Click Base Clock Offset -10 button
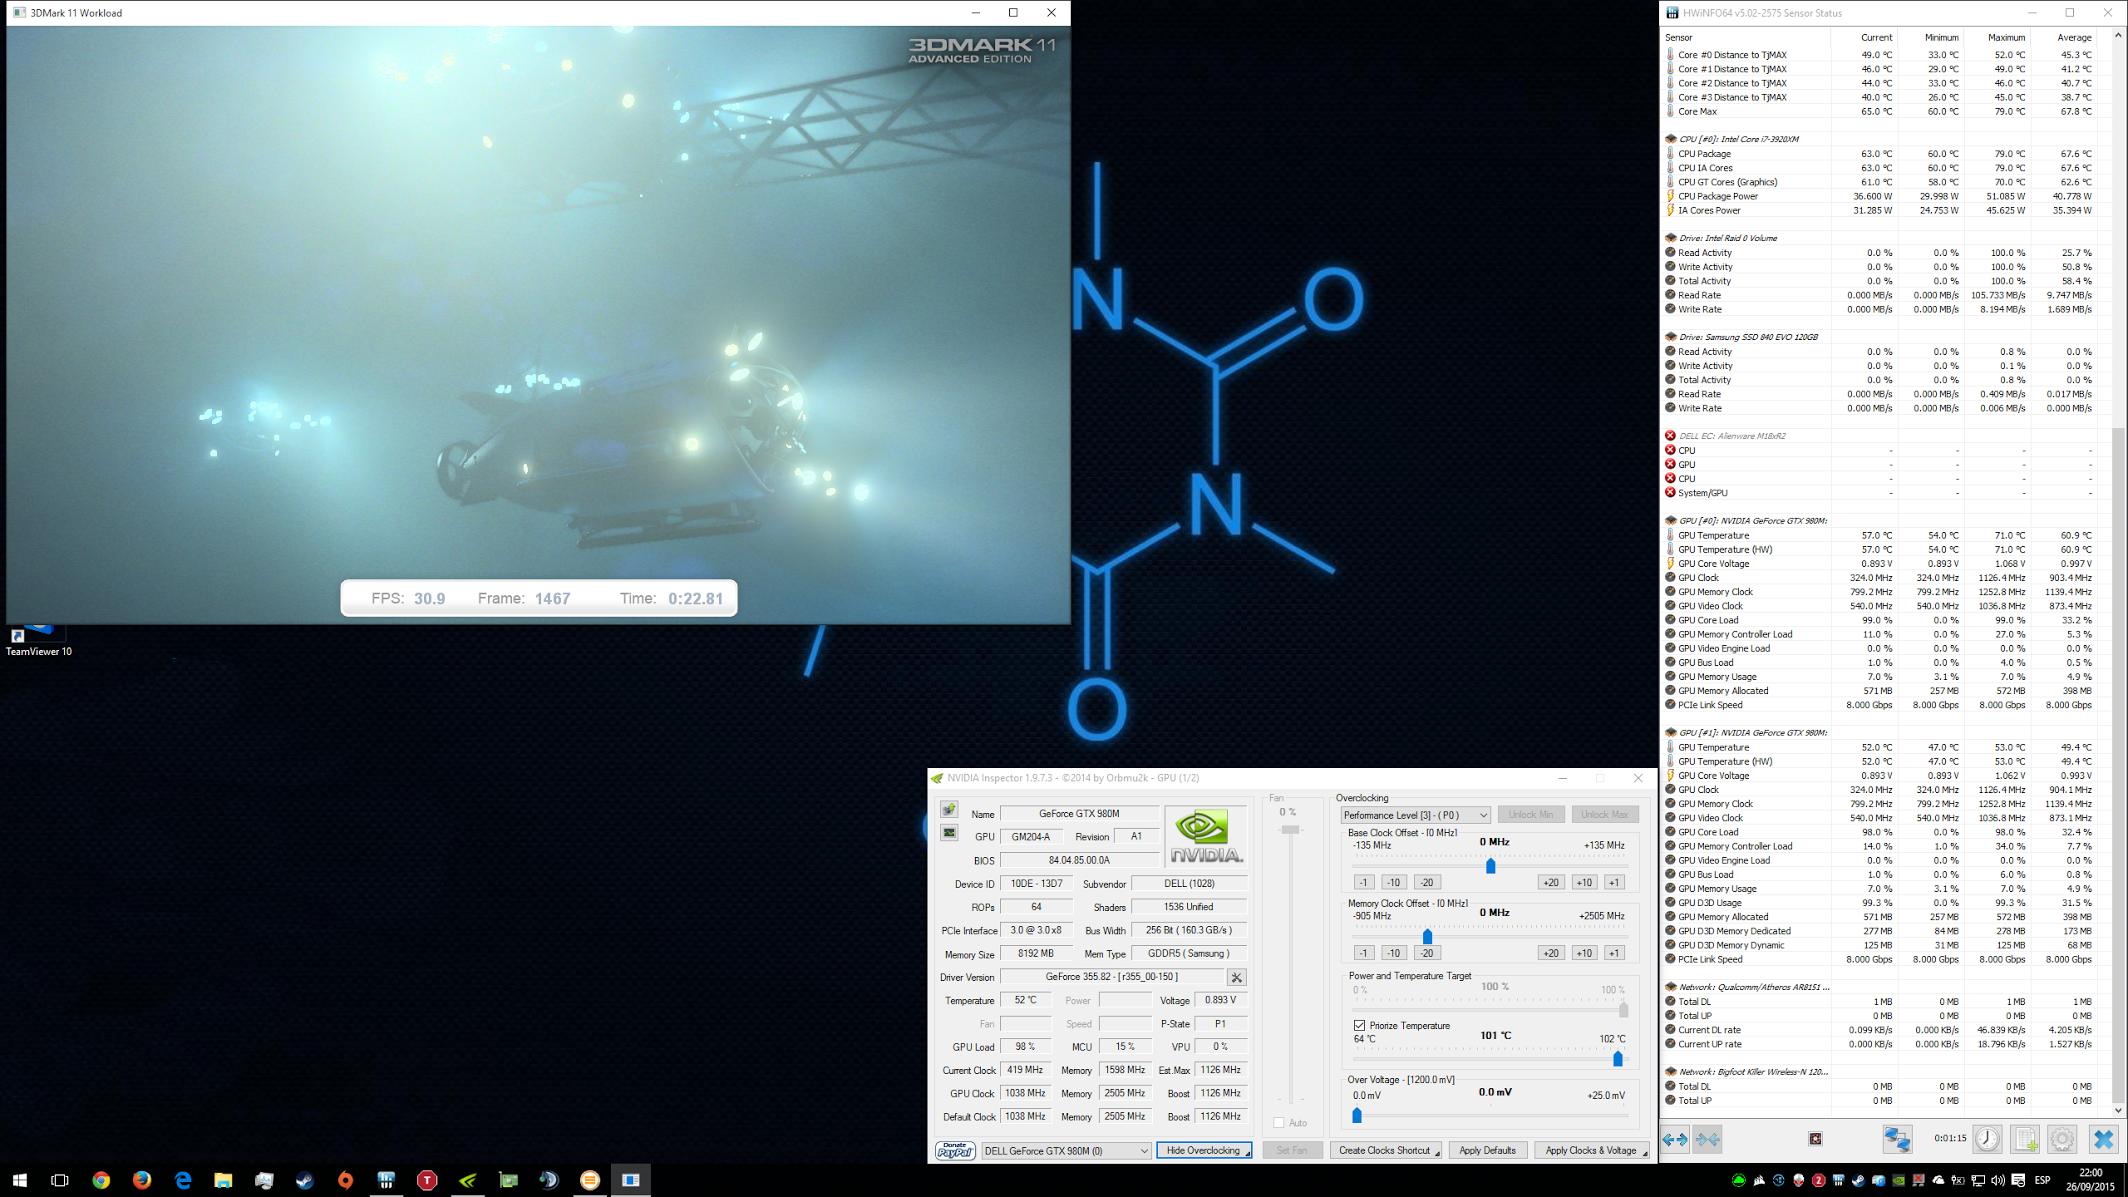This screenshot has width=2128, height=1197. (1393, 882)
